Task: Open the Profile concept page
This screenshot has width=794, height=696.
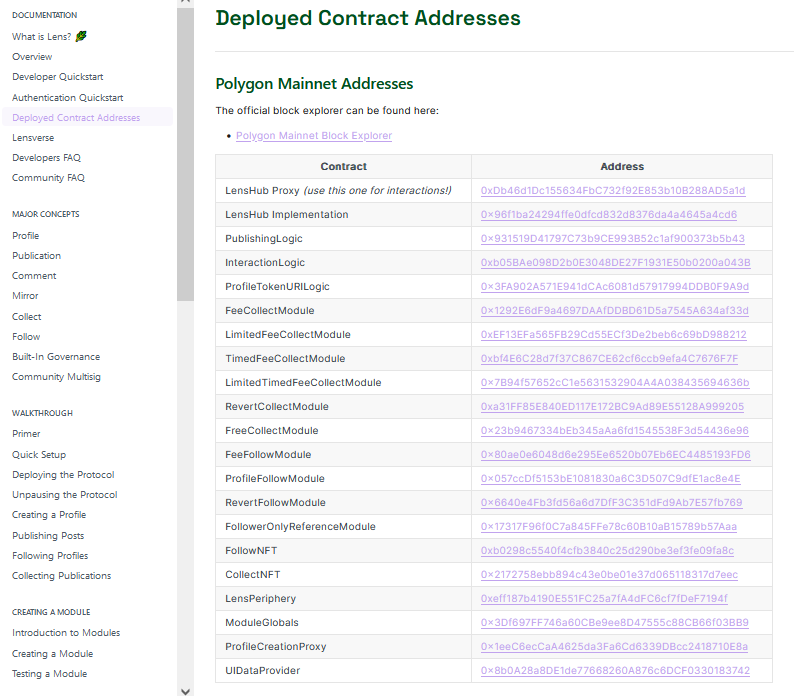Action: [x=26, y=236]
